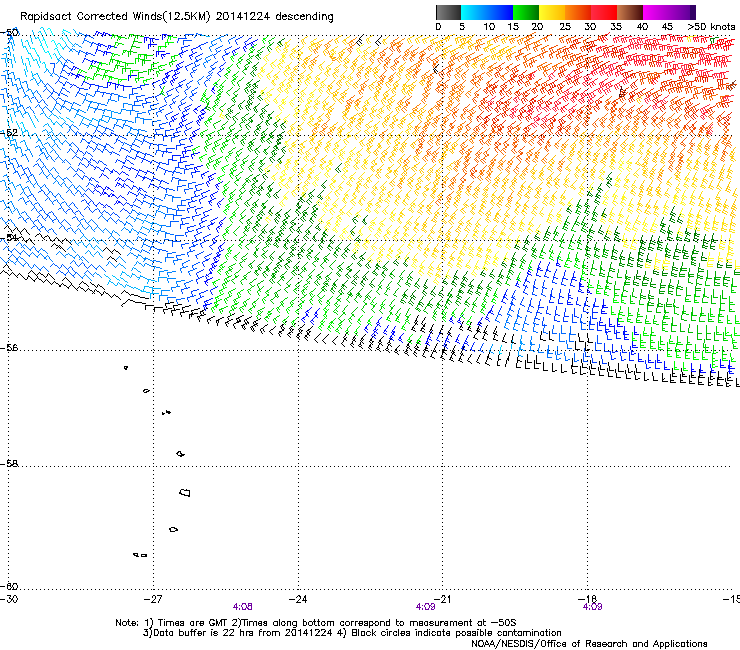
Task: Click the -27 longitude axis label
Action: coord(153,599)
